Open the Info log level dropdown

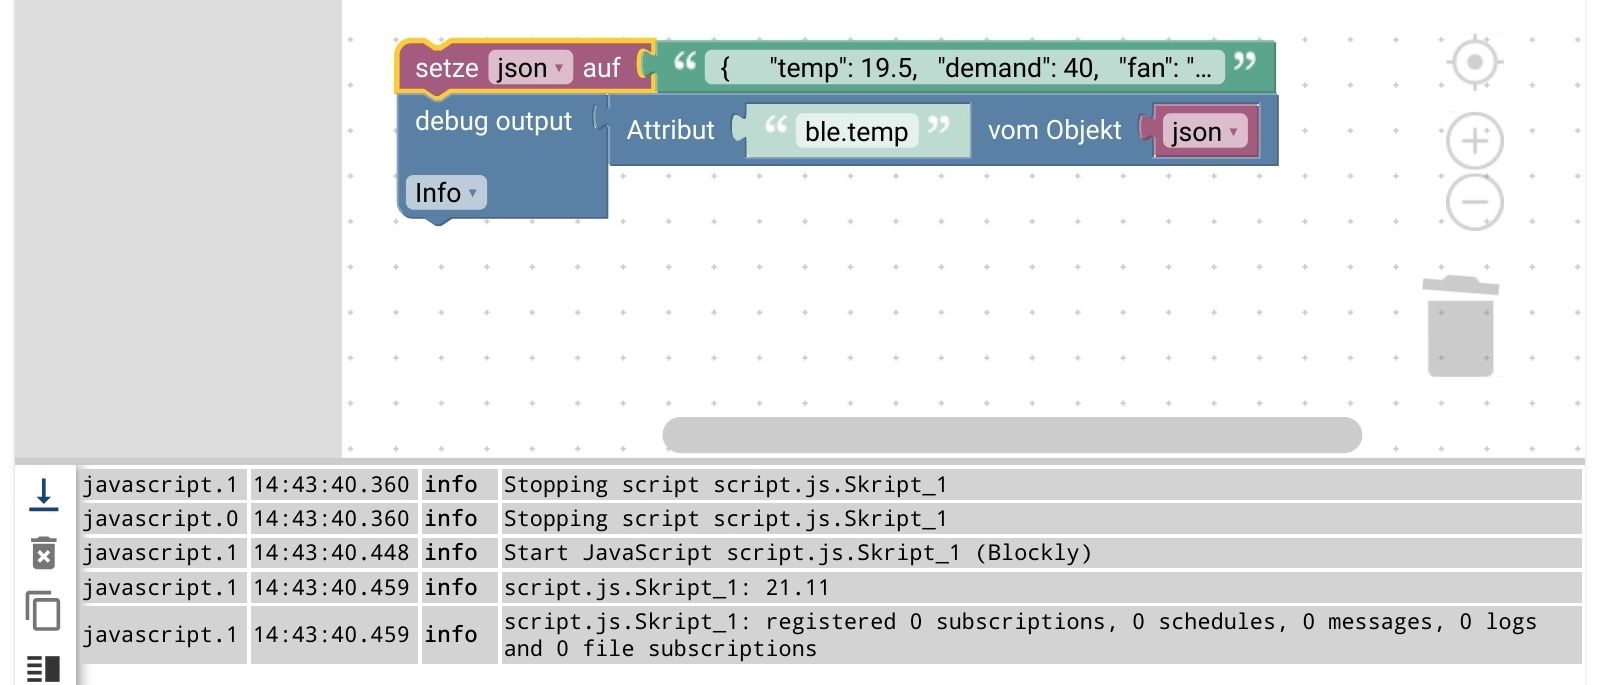tap(446, 192)
